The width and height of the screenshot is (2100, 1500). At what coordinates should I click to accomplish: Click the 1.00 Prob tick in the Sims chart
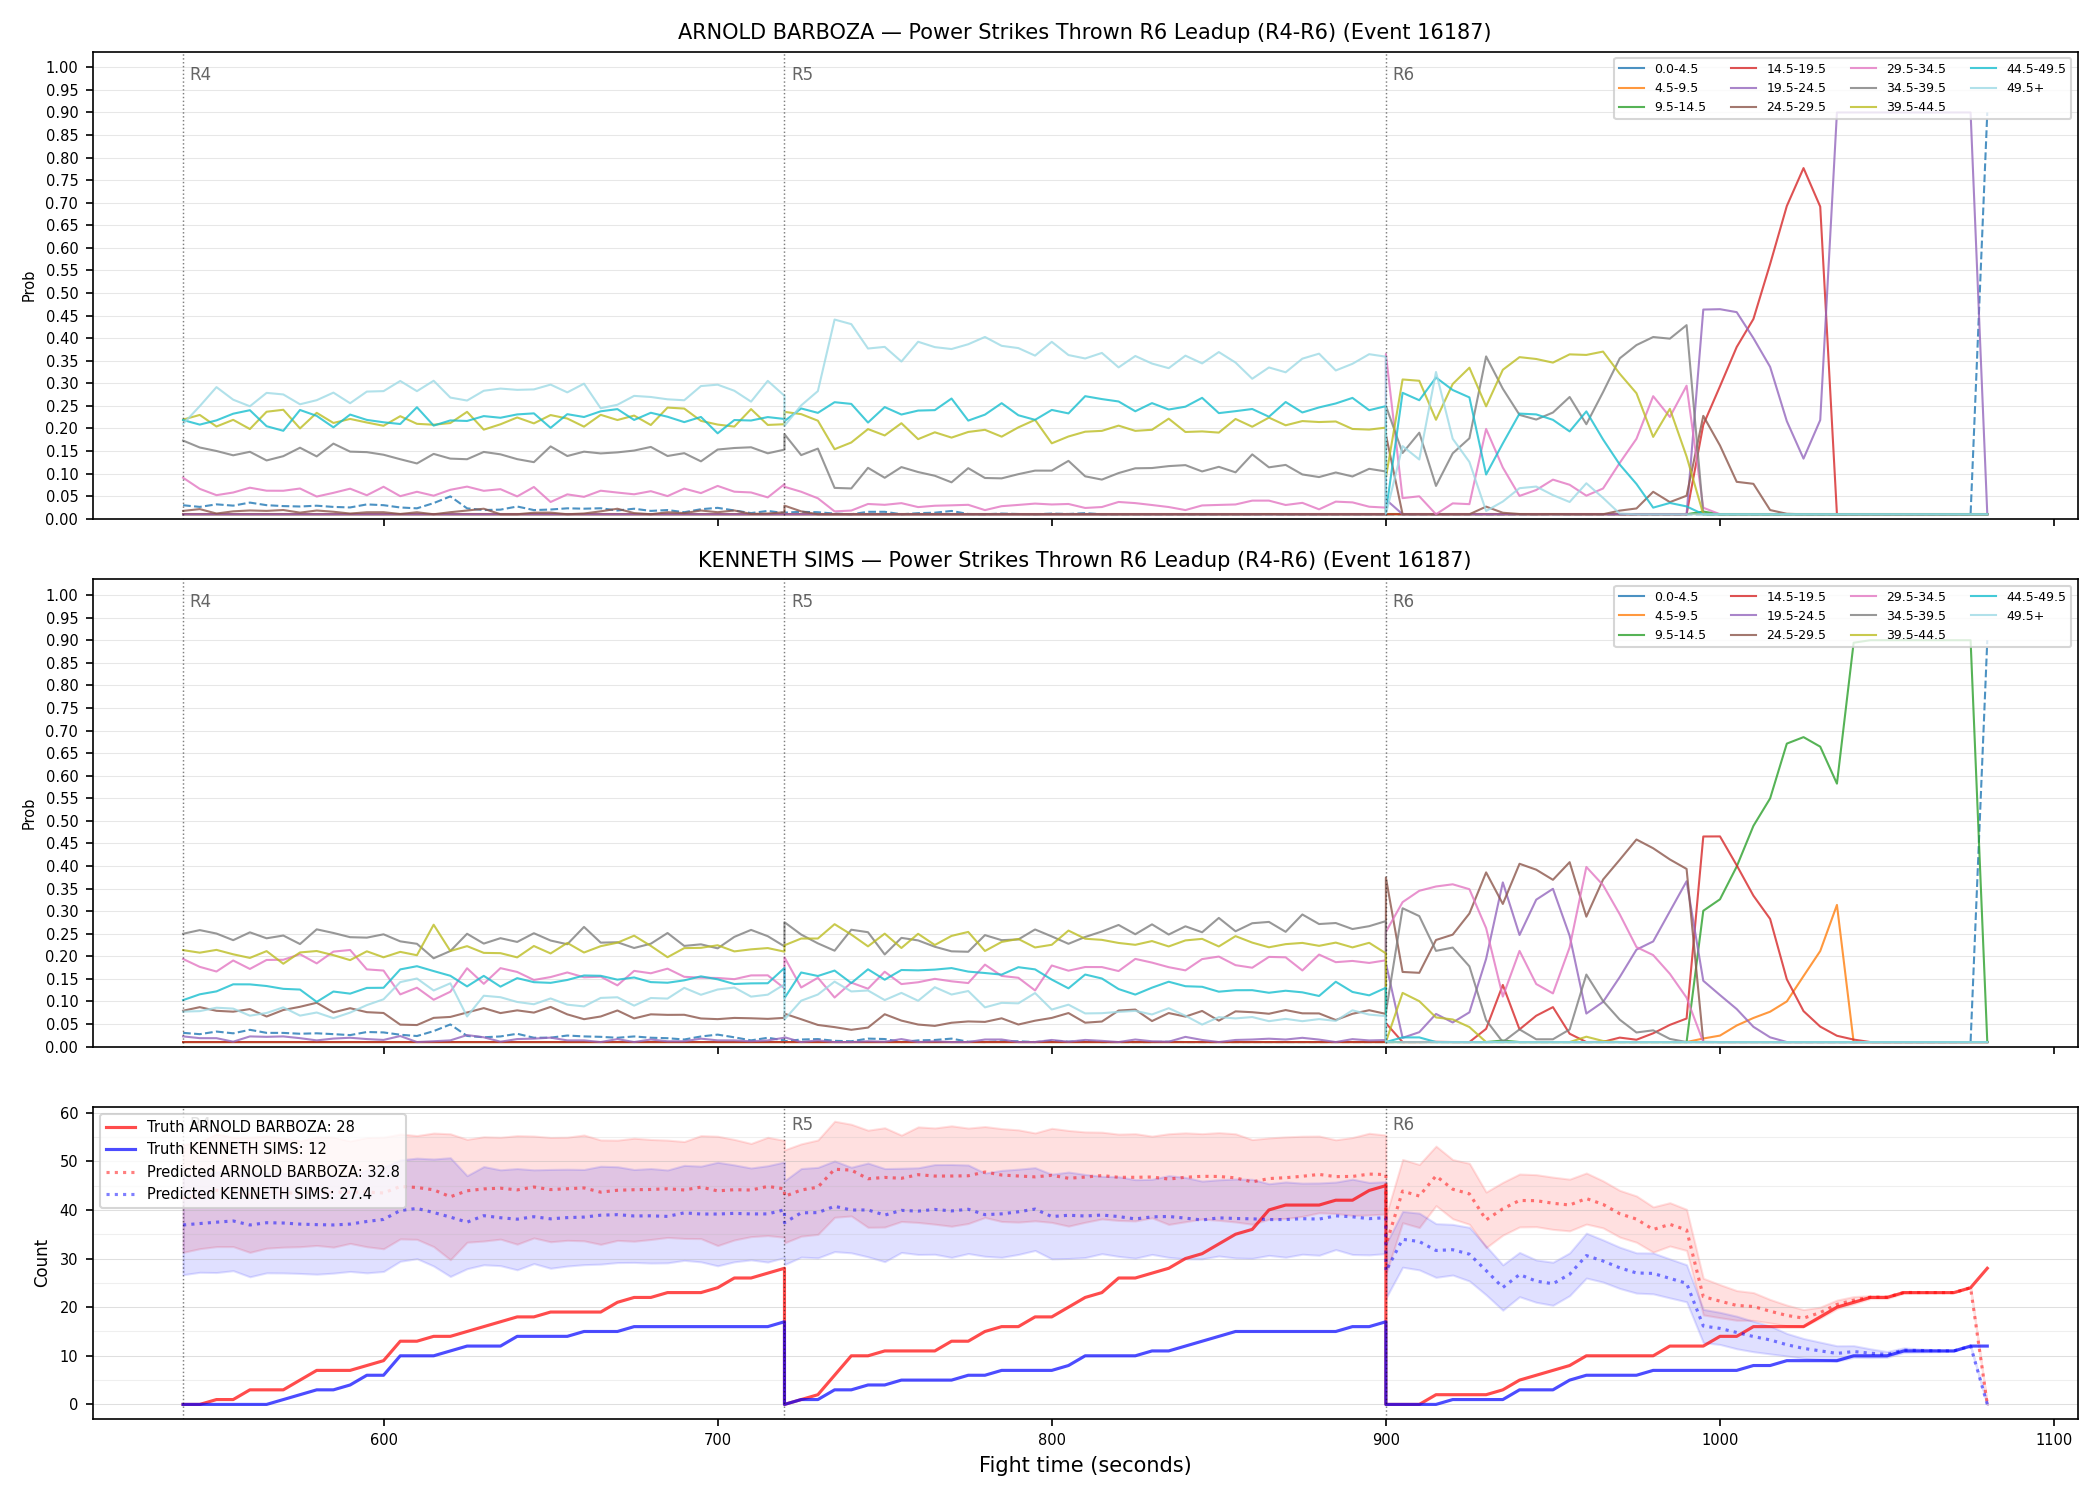62,595
